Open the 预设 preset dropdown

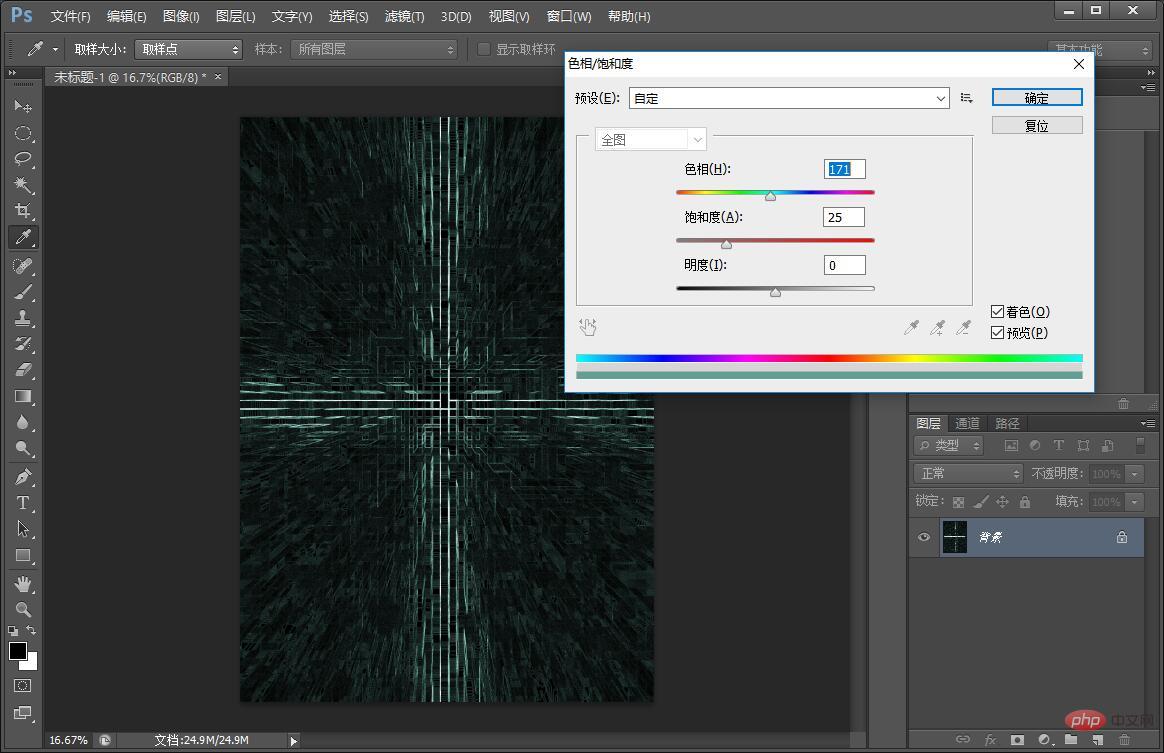click(788, 98)
